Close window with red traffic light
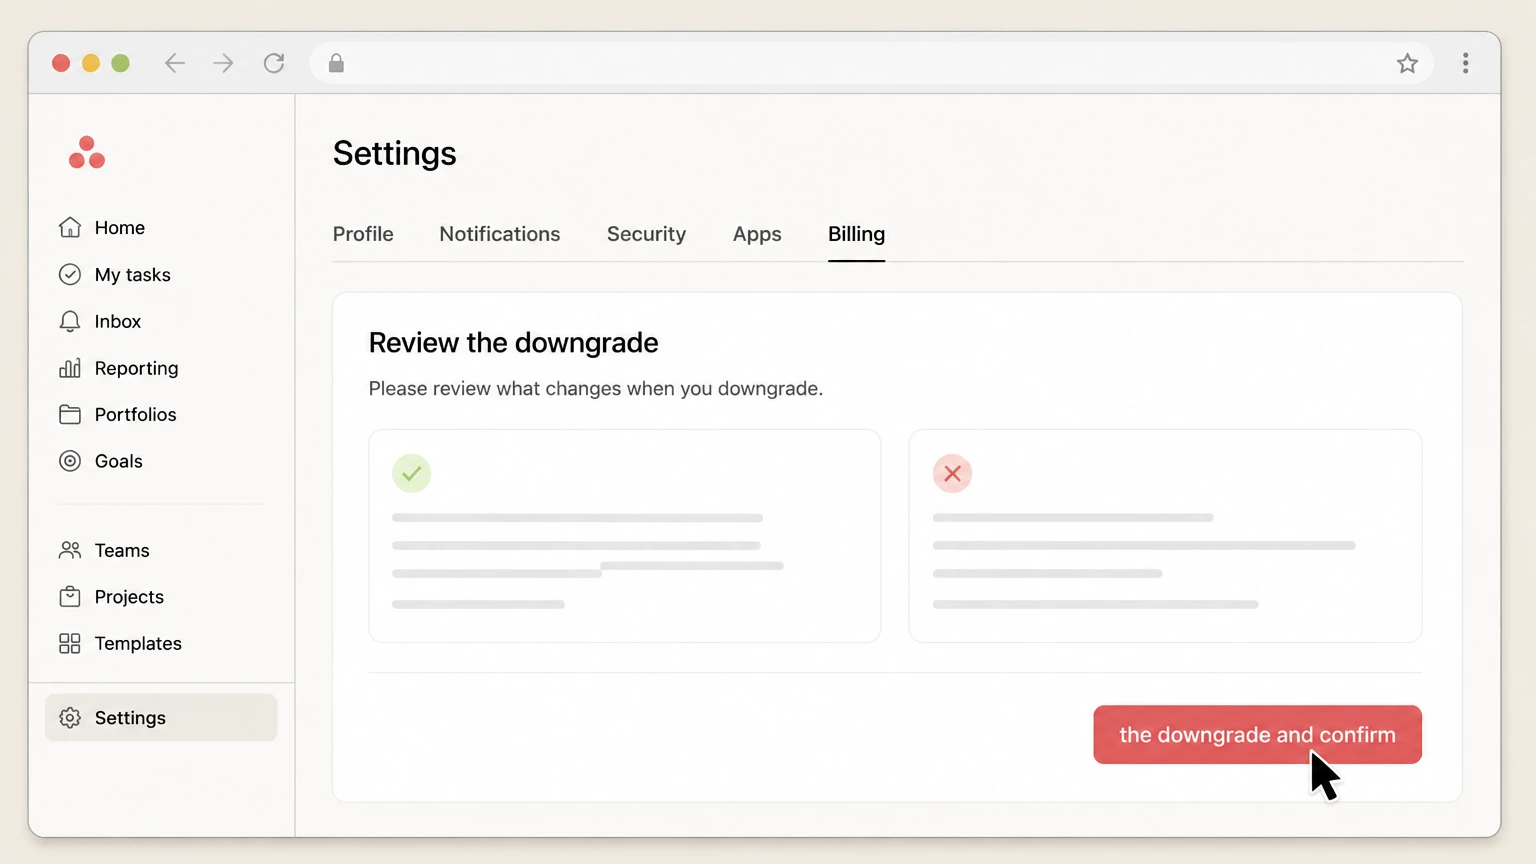Screen dimensions: 1536x864 (61, 64)
